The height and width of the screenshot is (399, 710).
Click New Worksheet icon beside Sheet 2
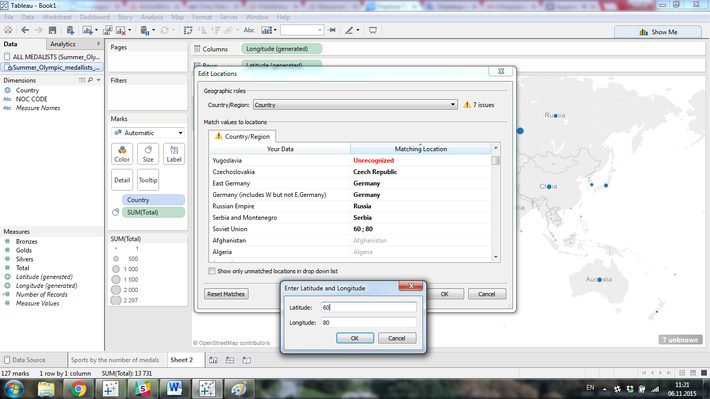click(x=213, y=360)
